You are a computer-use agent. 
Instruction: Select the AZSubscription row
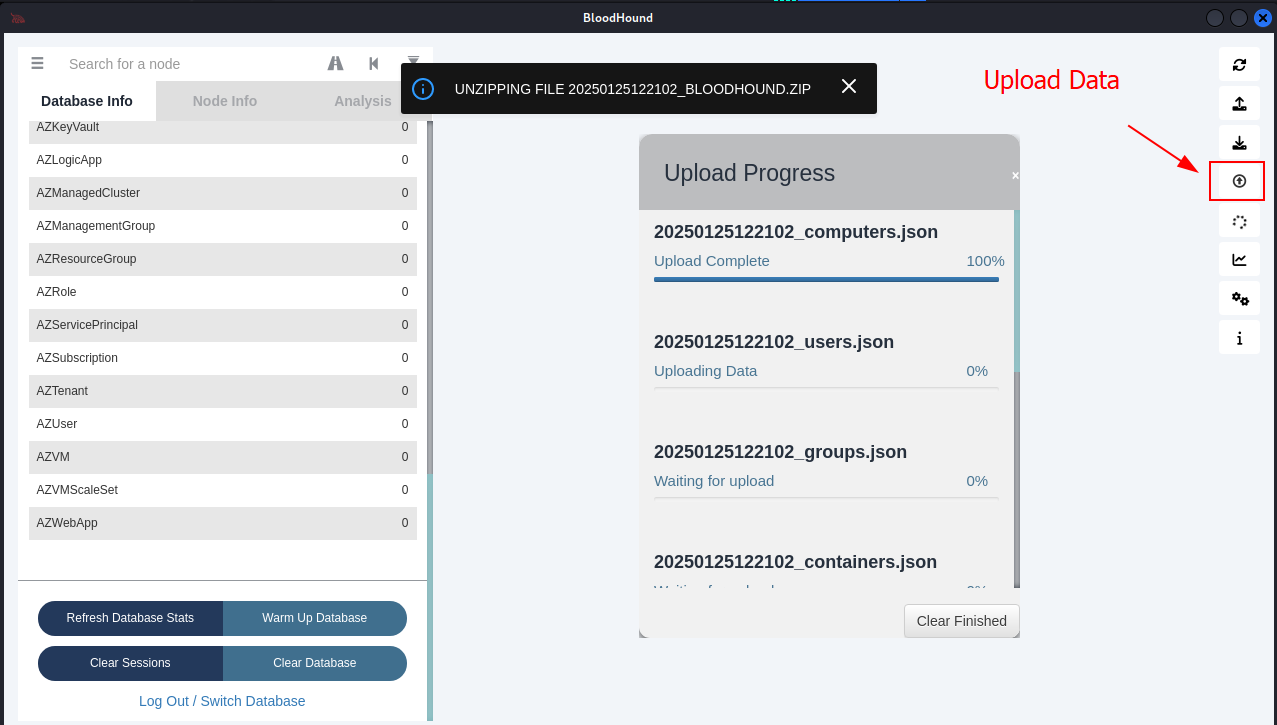tap(223, 358)
